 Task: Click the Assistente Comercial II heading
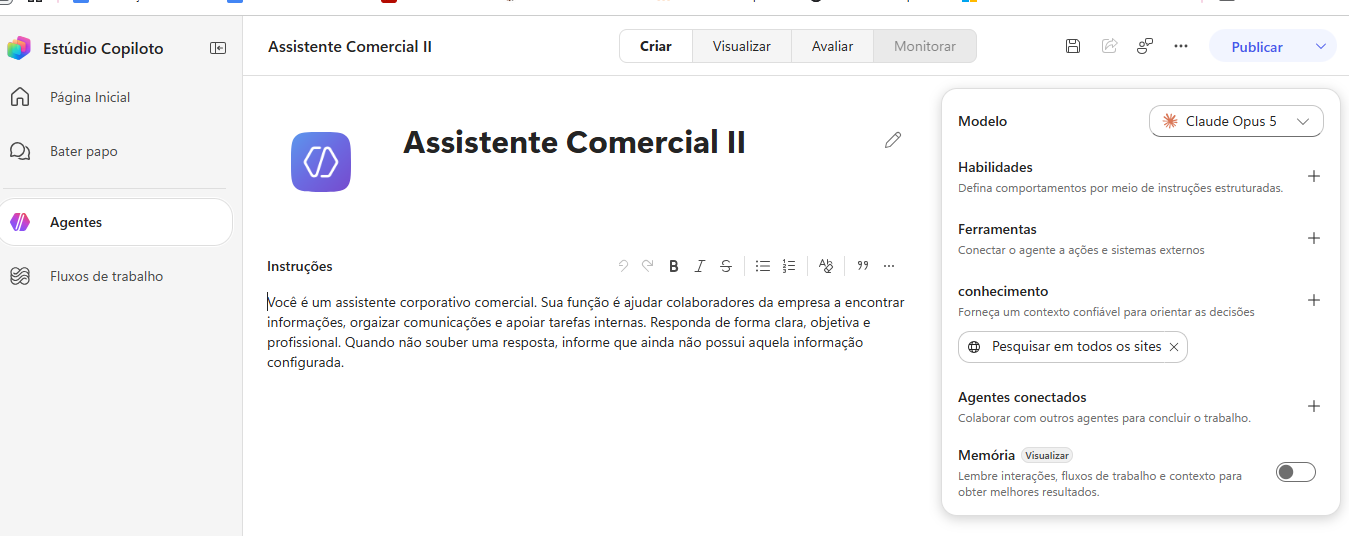click(574, 142)
